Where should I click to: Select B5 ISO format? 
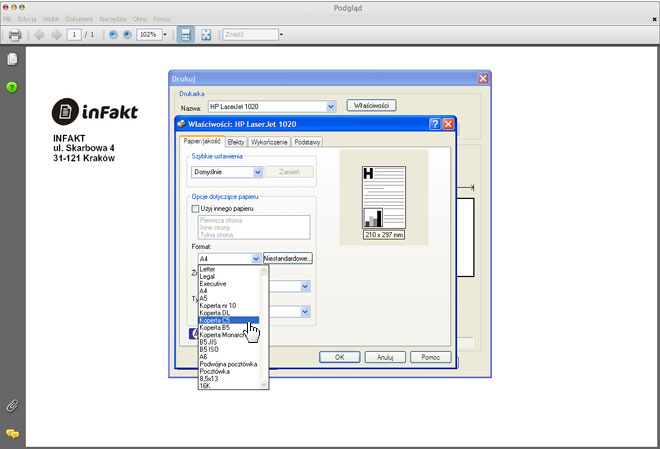(229, 349)
